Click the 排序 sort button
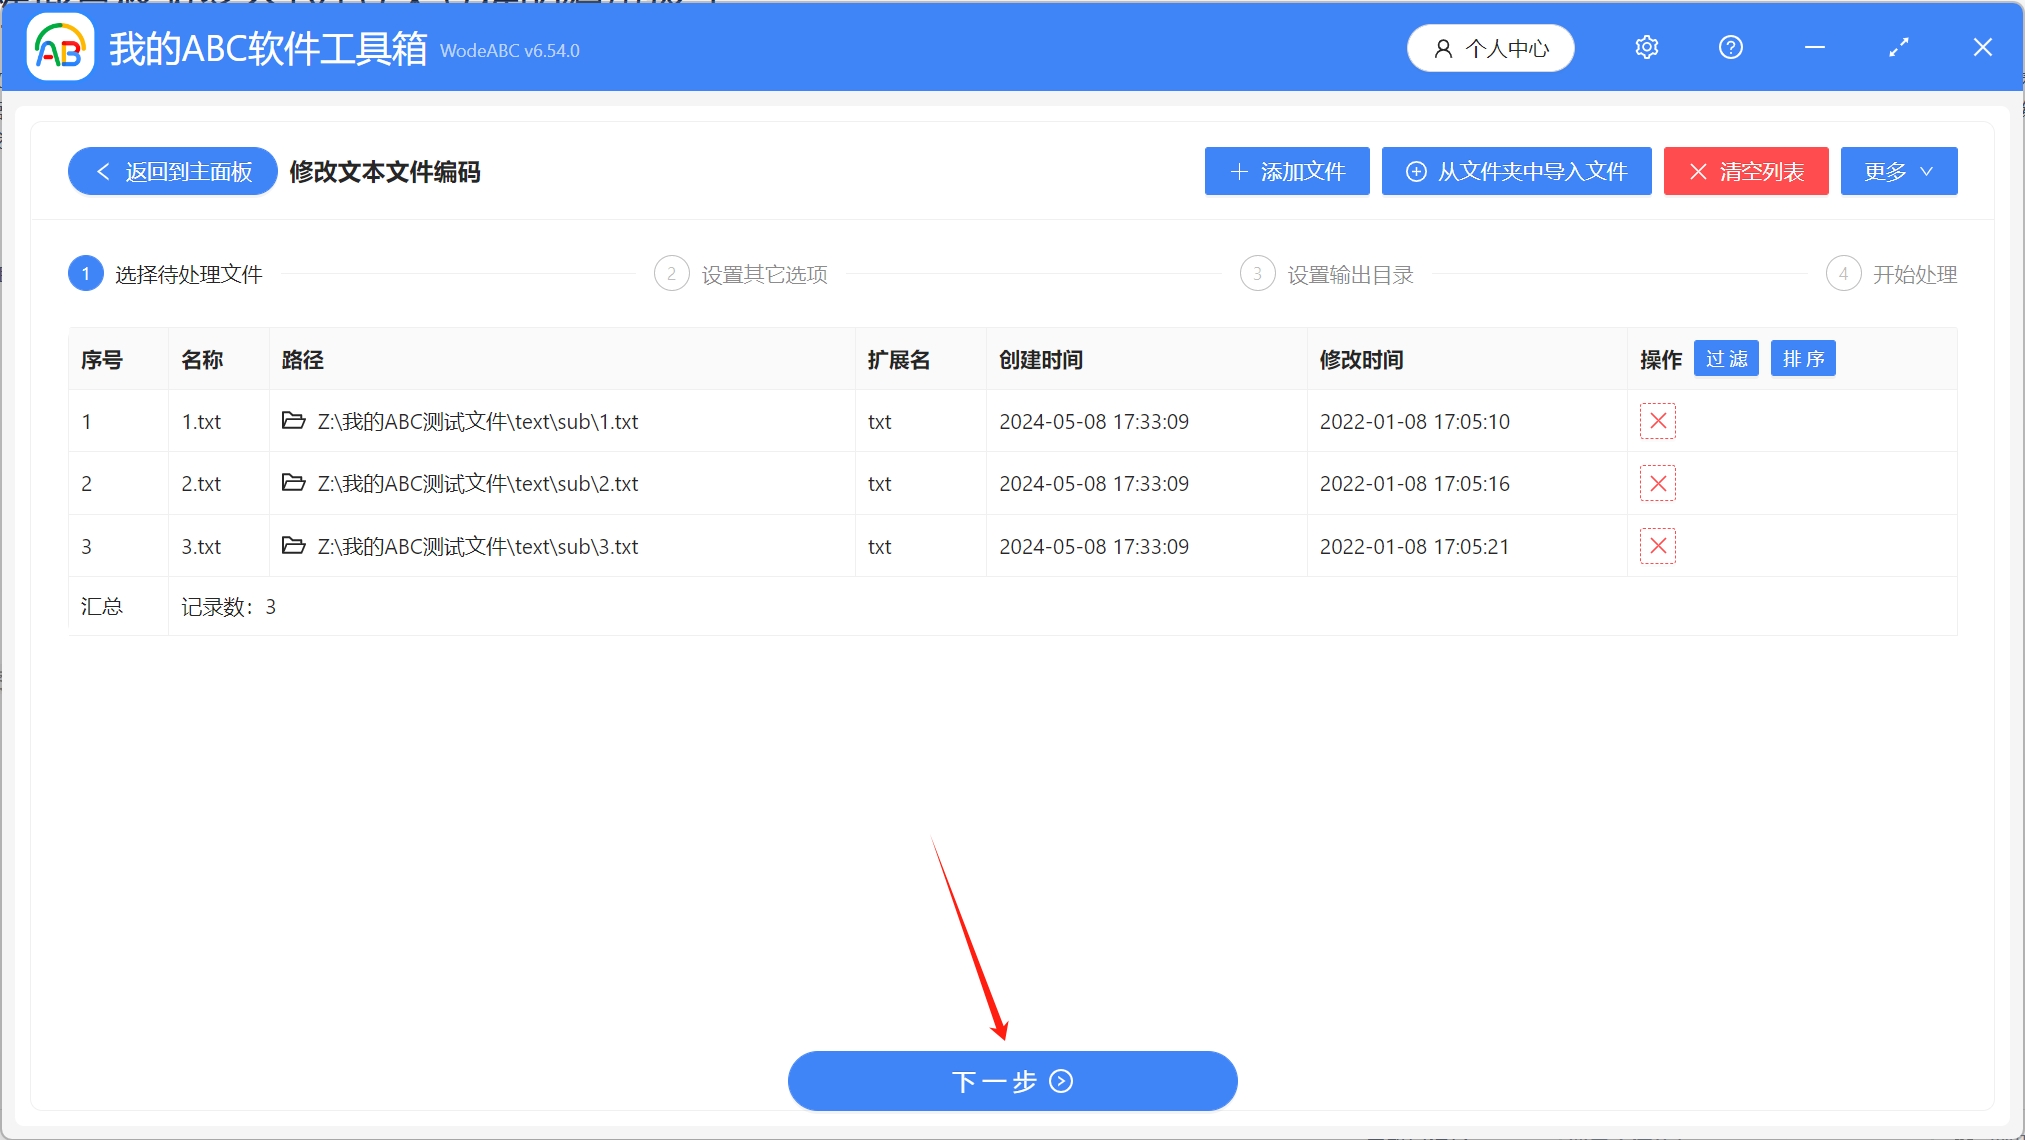This screenshot has height=1140, width=2025. 1802,359
